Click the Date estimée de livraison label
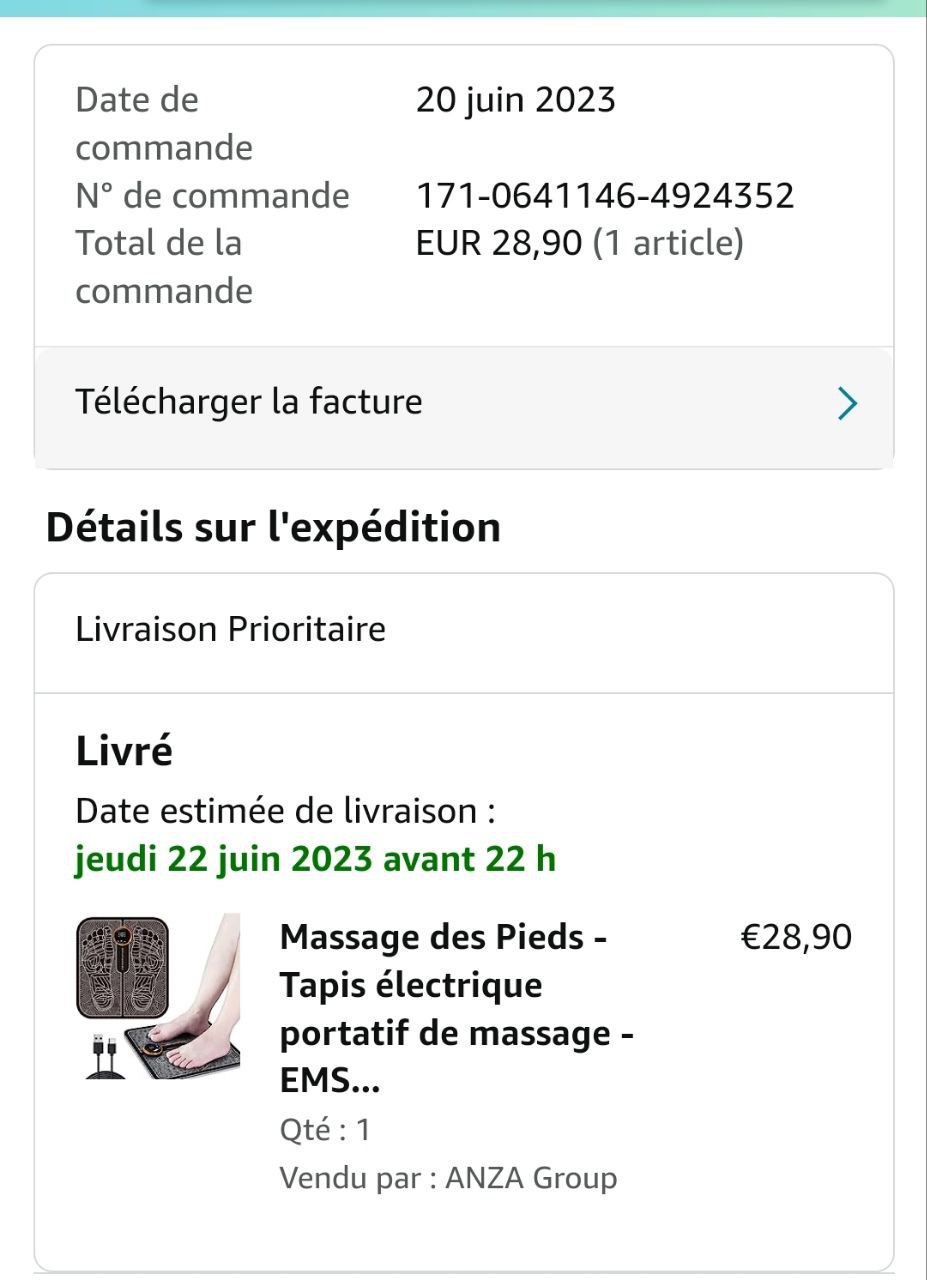Screen dimensions: 927x1280 click(x=285, y=811)
